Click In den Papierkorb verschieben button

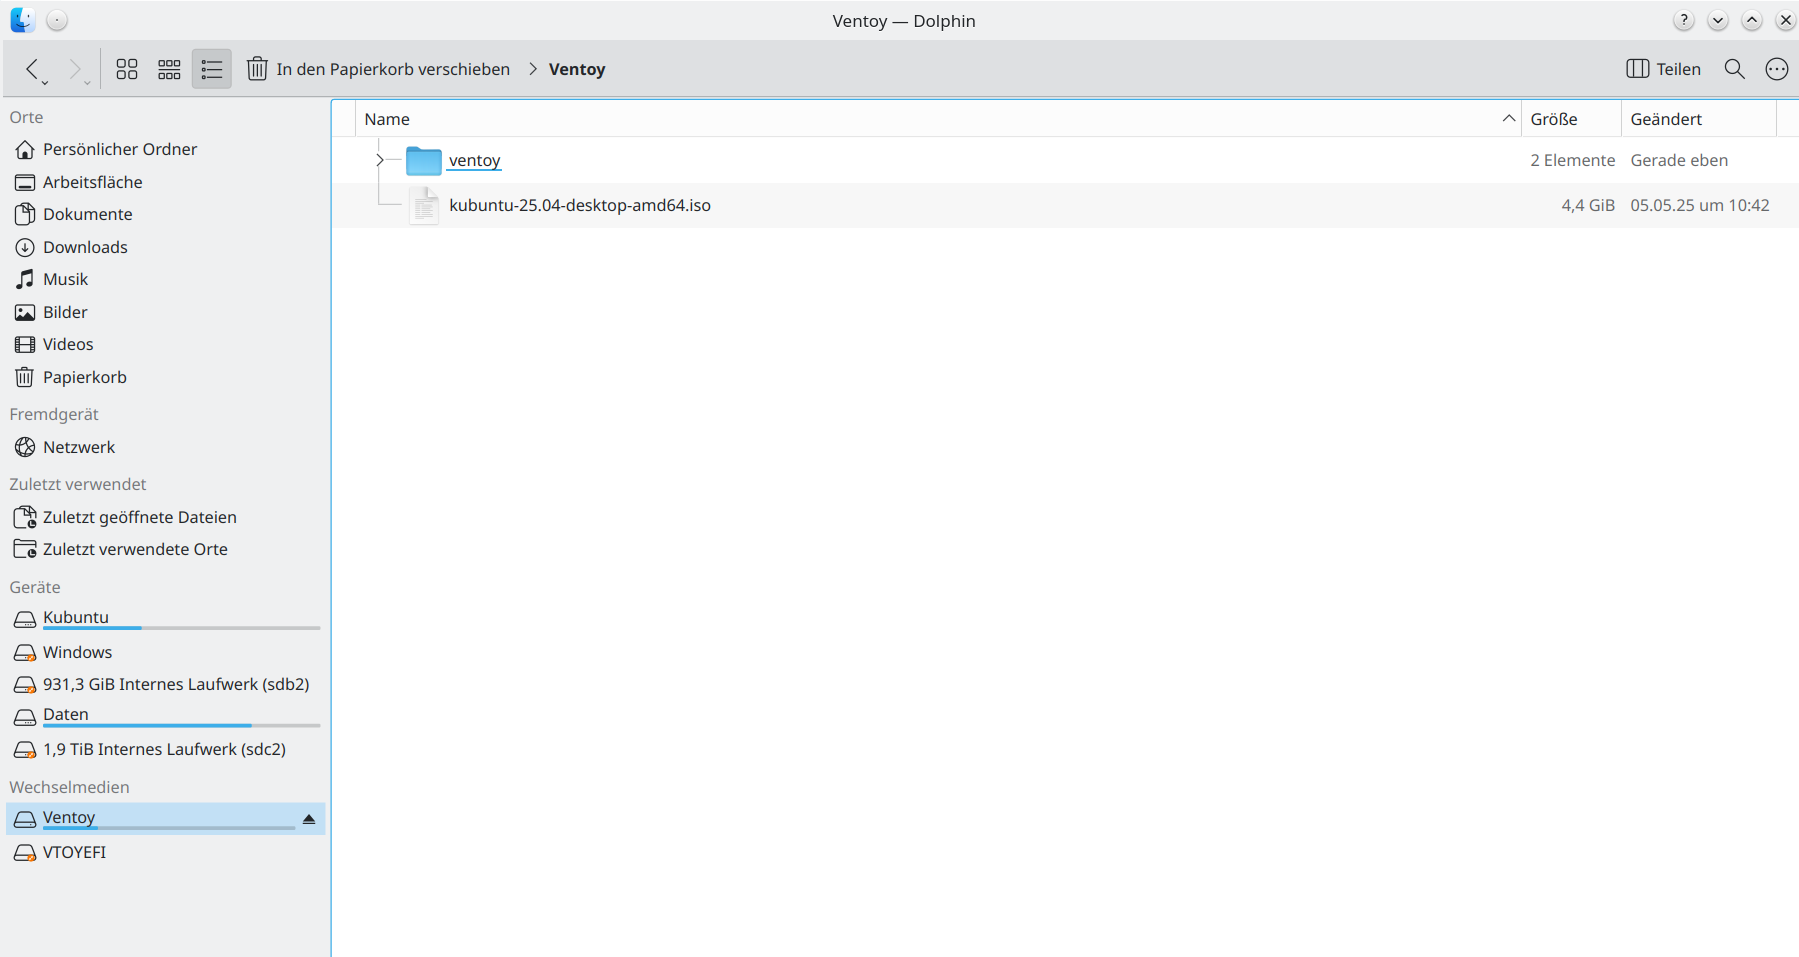pyautogui.click(x=378, y=69)
